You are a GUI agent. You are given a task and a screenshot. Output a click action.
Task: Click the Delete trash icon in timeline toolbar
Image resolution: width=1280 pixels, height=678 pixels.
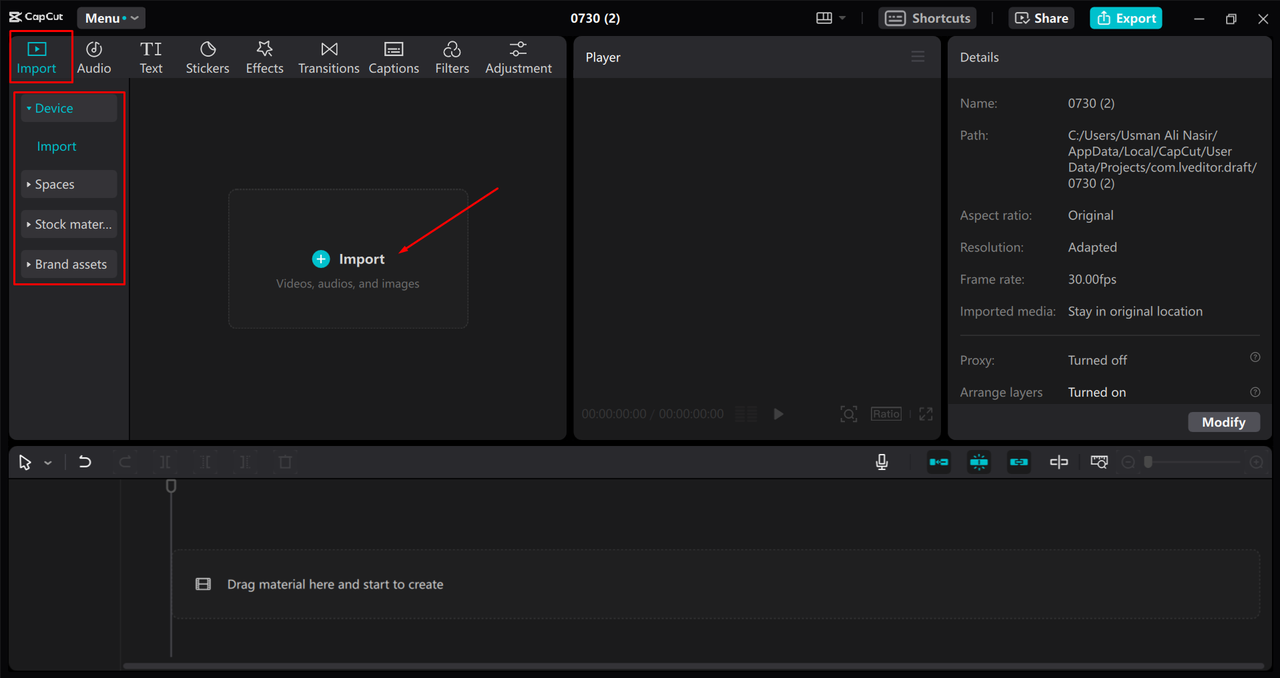click(285, 462)
